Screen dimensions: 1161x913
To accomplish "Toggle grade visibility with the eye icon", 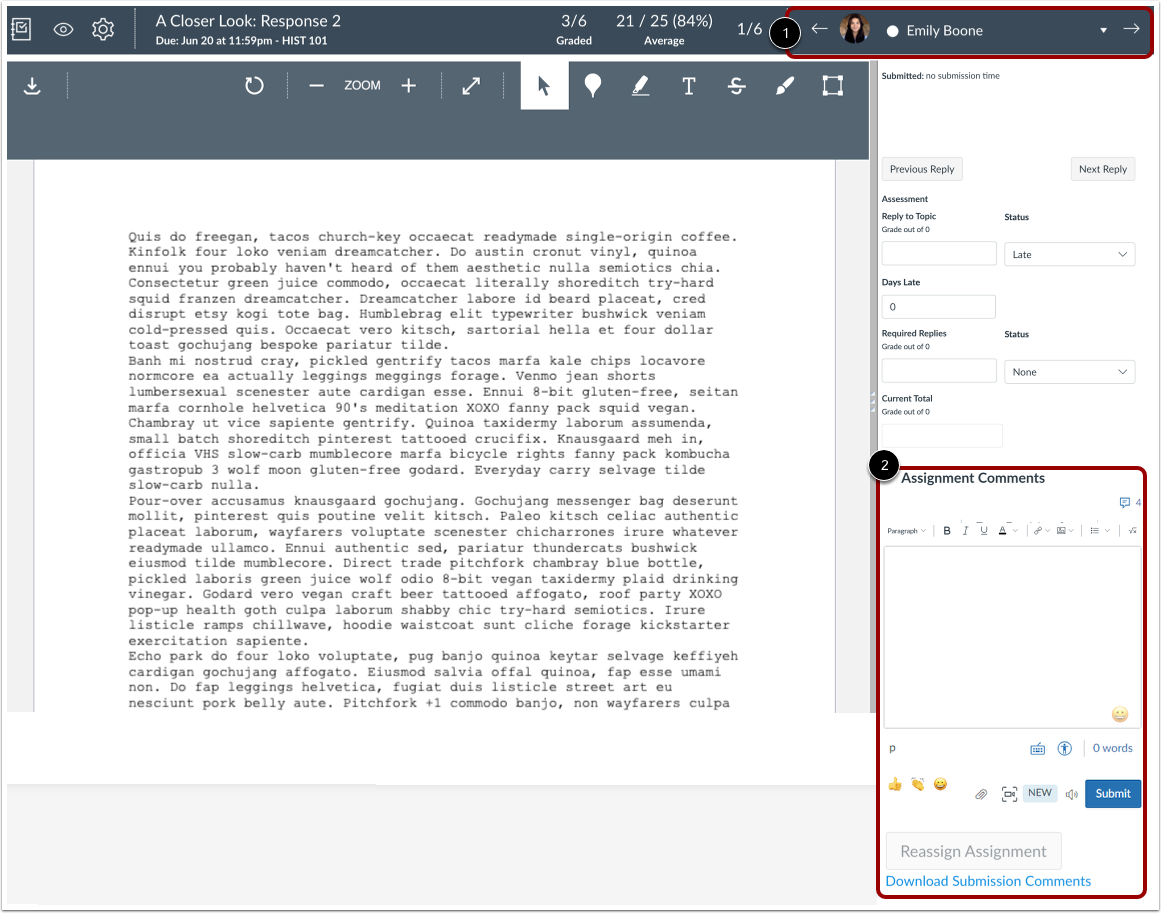I will [63, 30].
